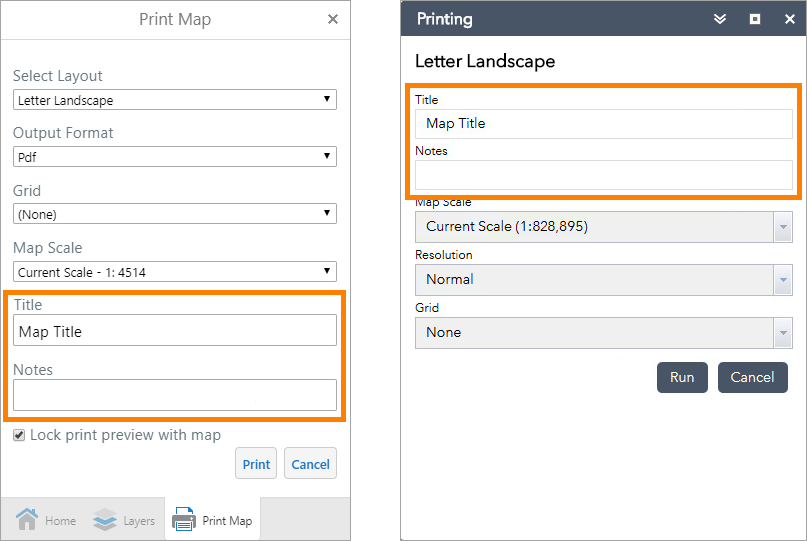Expand the left Grid (None) dropdown
The width and height of the screenshot is (807, 541).
coord(175,214)
